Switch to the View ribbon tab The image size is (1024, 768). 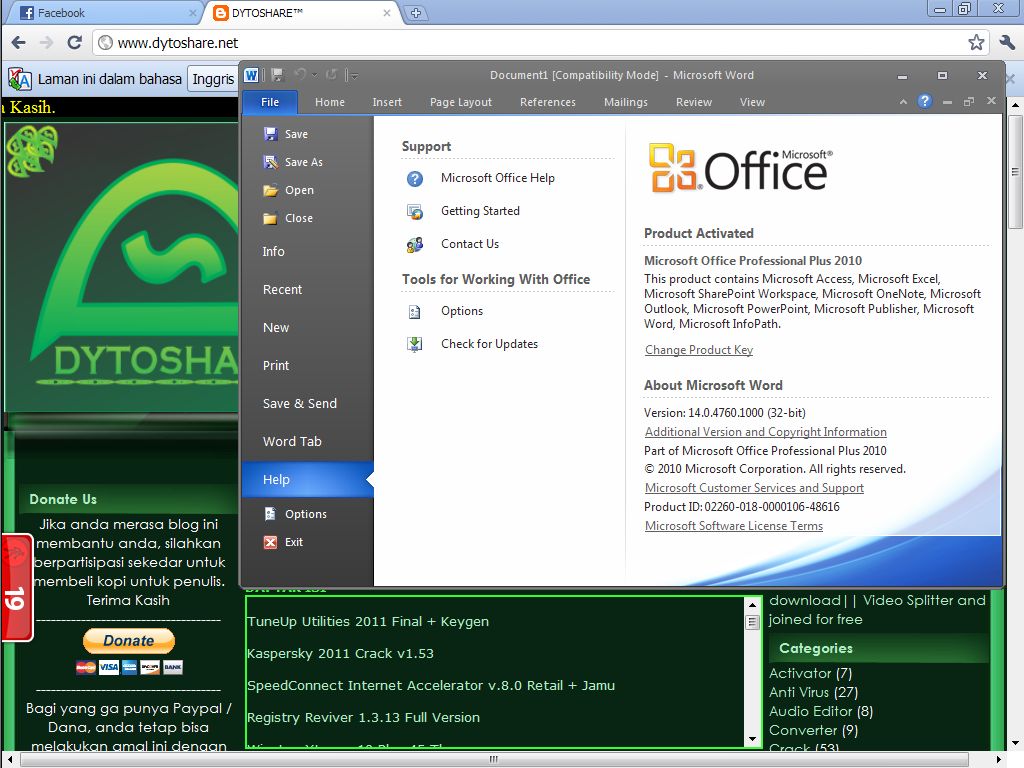[x=752, y=102]
